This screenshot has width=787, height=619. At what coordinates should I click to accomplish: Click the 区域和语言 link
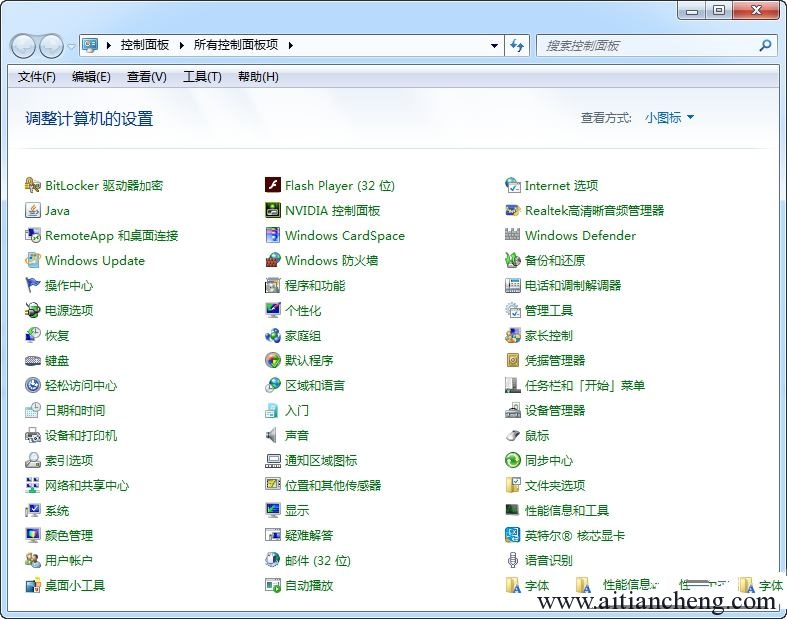315,386
